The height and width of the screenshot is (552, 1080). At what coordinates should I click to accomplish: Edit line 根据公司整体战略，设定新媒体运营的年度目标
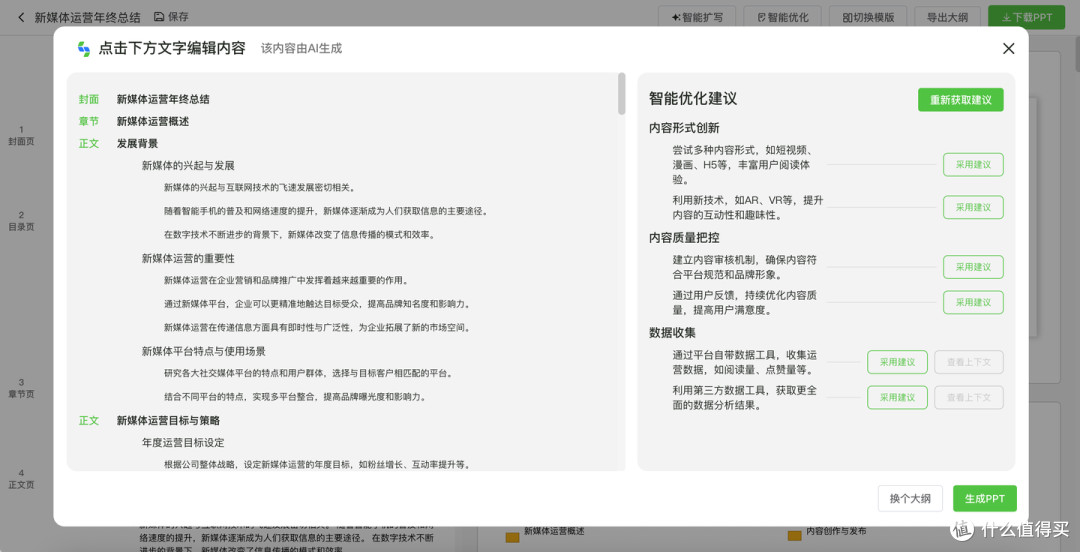[318, 464]
